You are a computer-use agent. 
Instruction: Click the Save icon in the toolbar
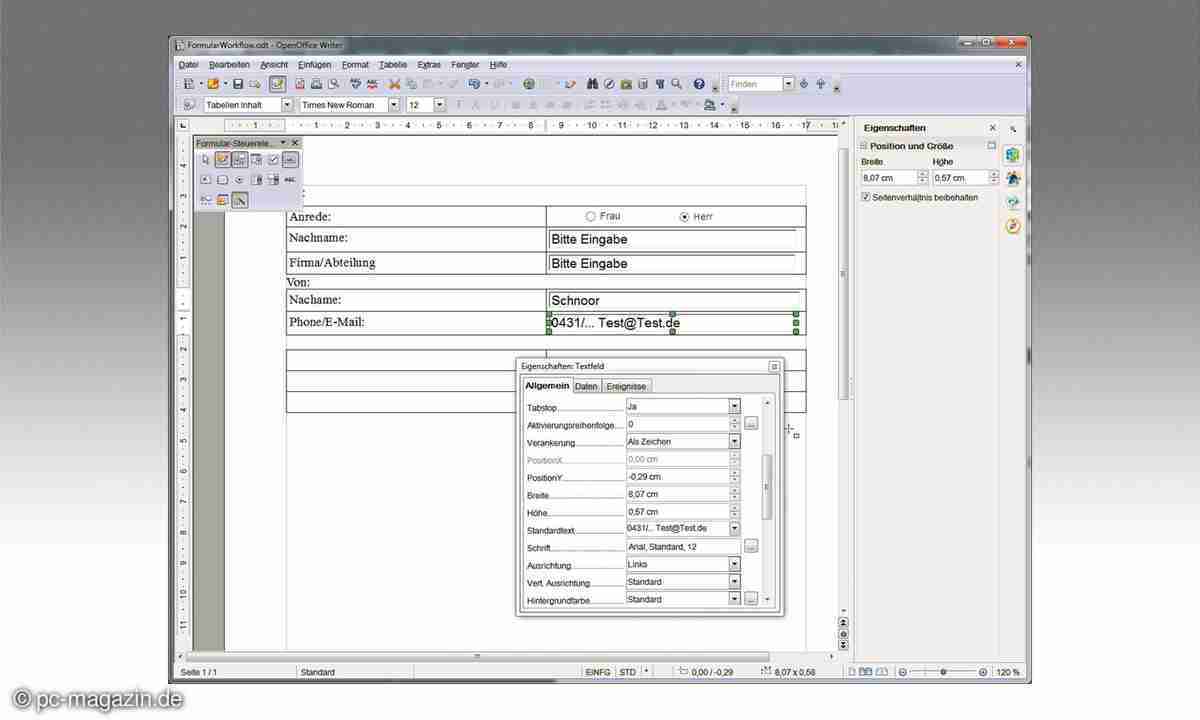[x=238, y=84]
